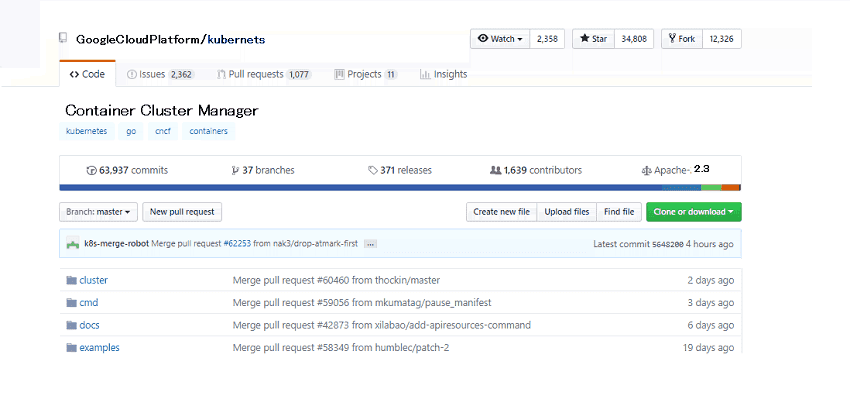Open commit message for pull request #60460

337,280
